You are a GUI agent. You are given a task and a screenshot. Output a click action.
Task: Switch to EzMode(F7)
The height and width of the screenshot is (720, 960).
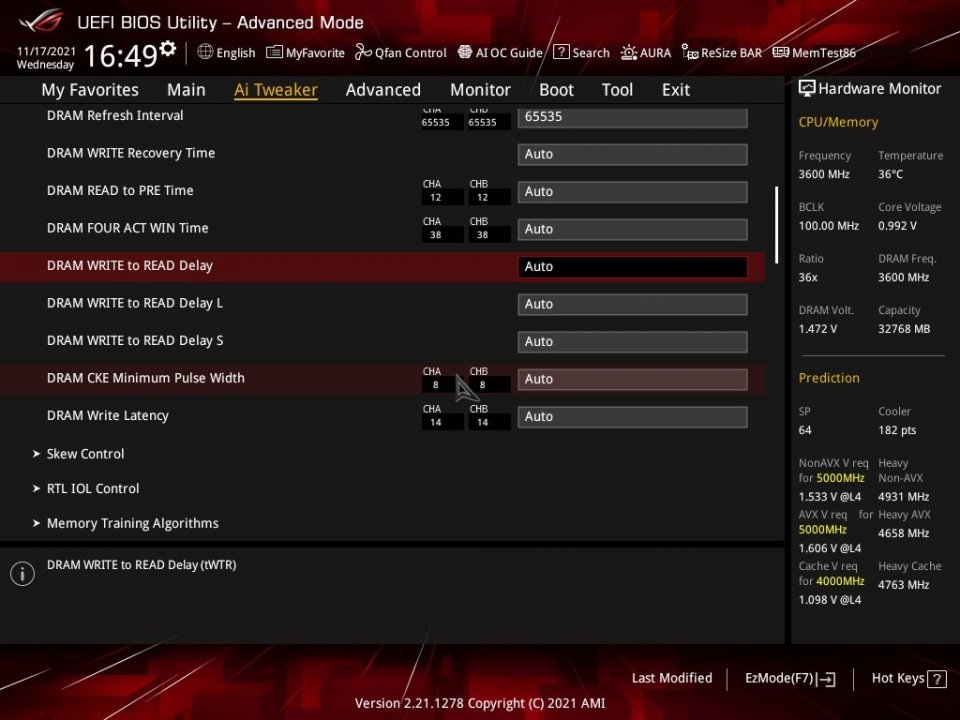click(790, 678)
